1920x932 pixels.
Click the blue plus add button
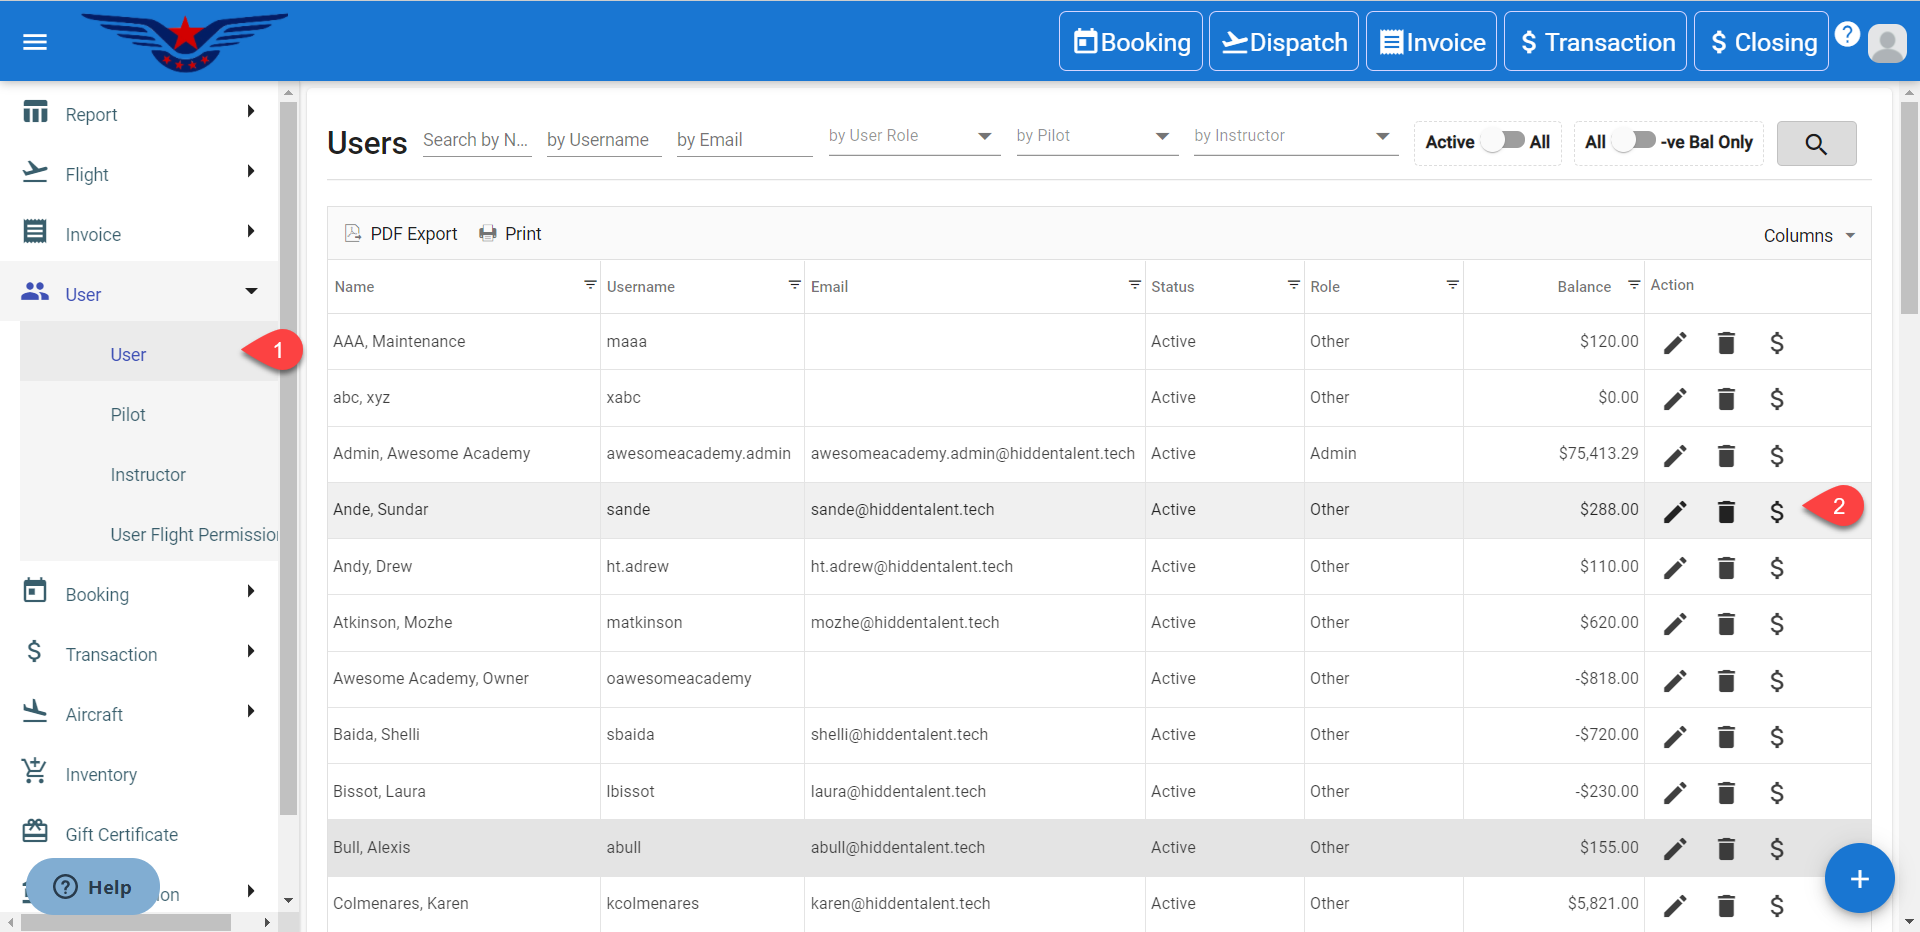coord(1859,879)
